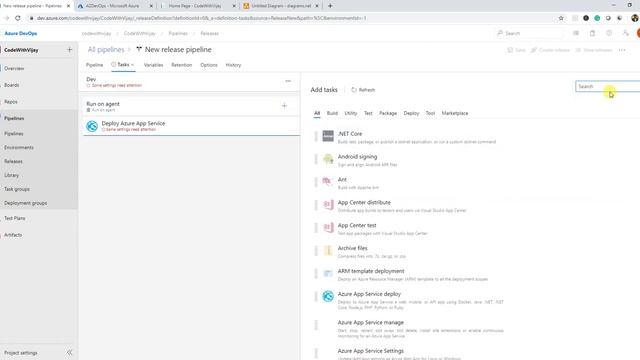Click the Android signing task icon

tap(328, 159)
